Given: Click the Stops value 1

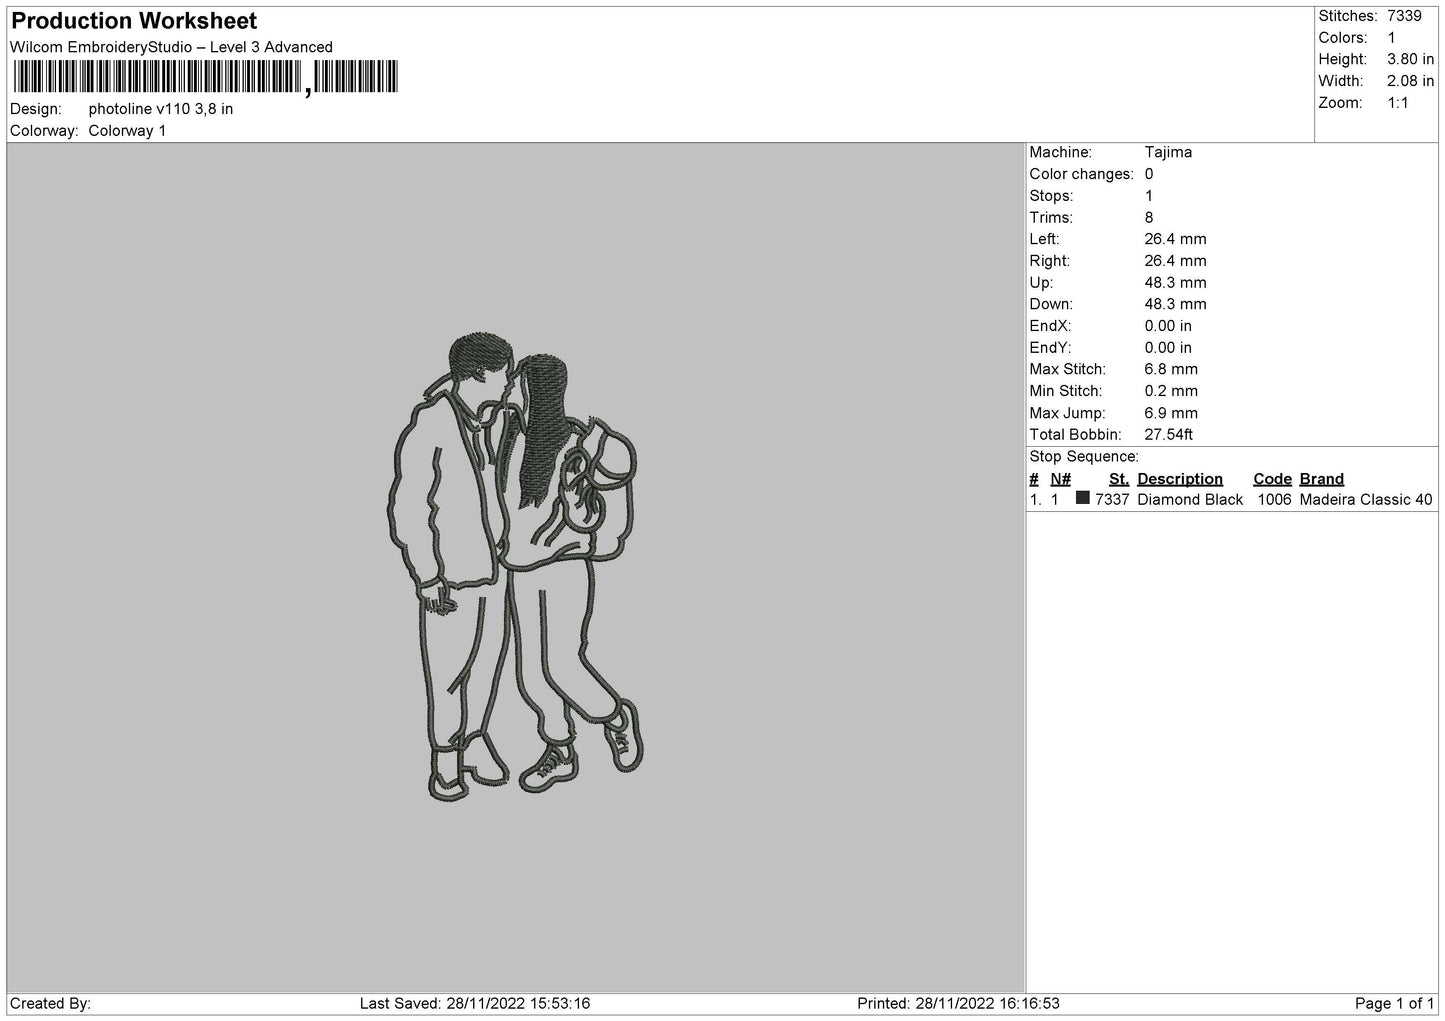Looking at the screenshot, I should click(1149, 196).
